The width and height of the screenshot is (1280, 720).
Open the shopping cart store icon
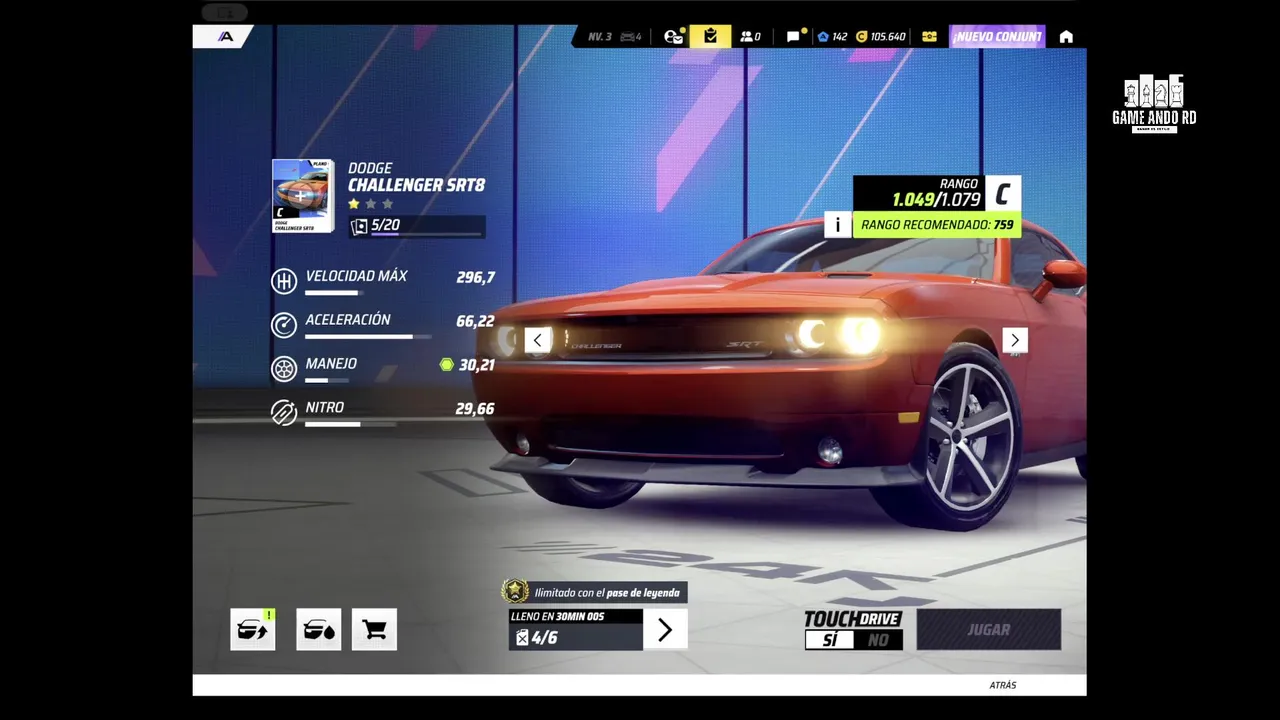[x=374, y=629]
